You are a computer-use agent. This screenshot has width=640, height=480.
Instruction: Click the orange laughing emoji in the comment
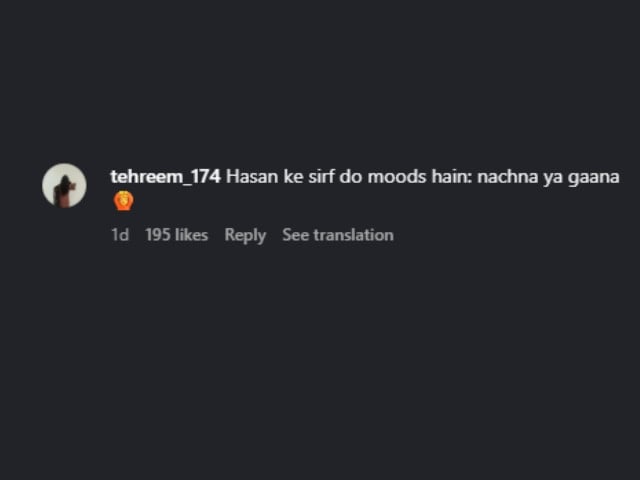[124, 201]
